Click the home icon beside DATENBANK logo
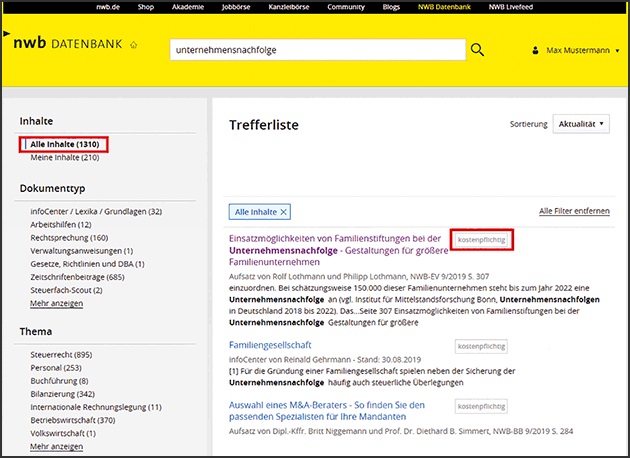 134,46
